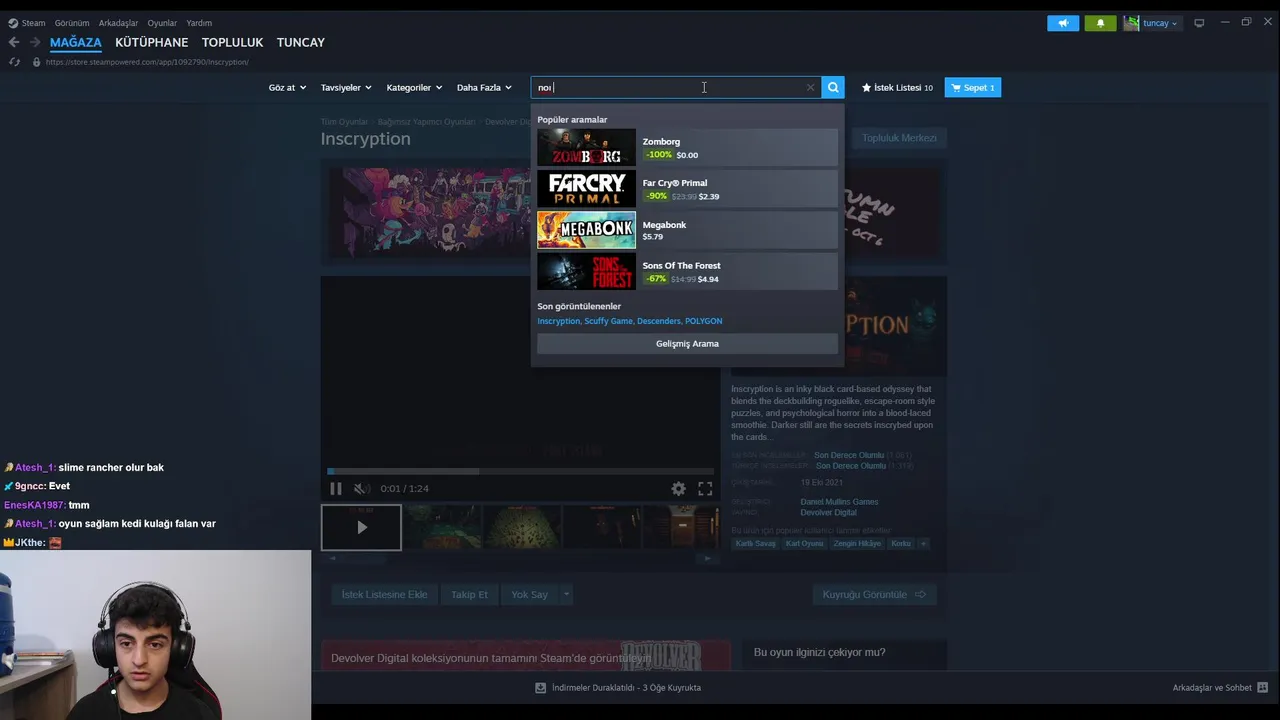Open the Görünüm menu

[72, 23]
